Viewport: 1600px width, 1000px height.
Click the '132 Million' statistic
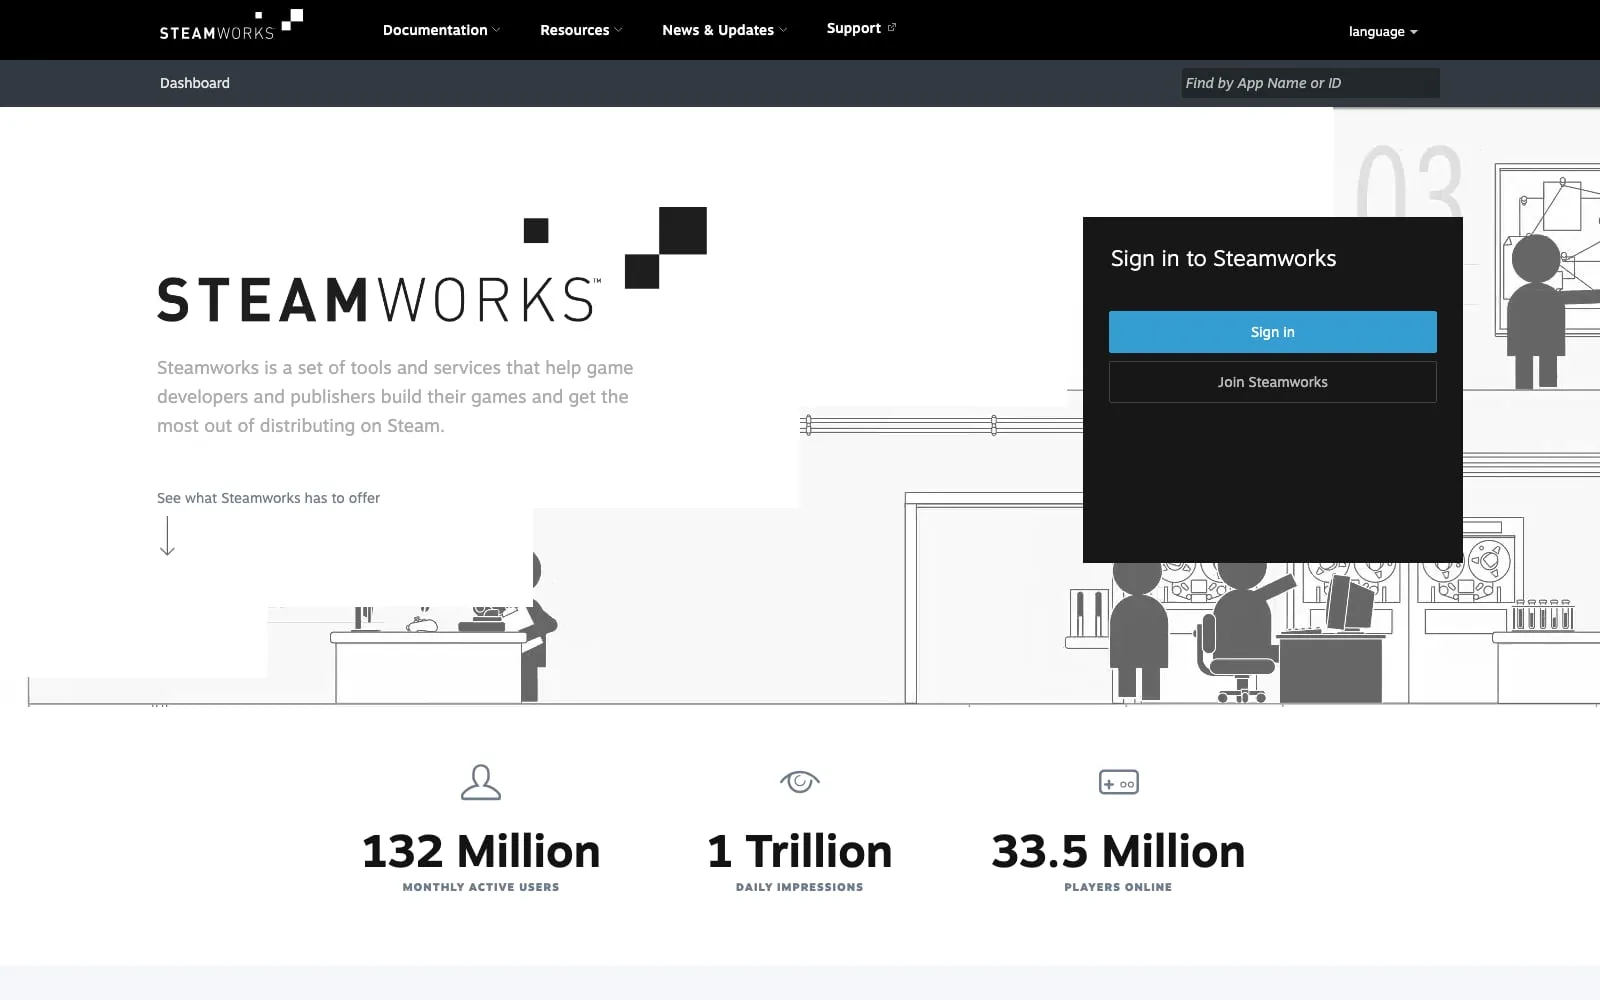pos(481,851)
